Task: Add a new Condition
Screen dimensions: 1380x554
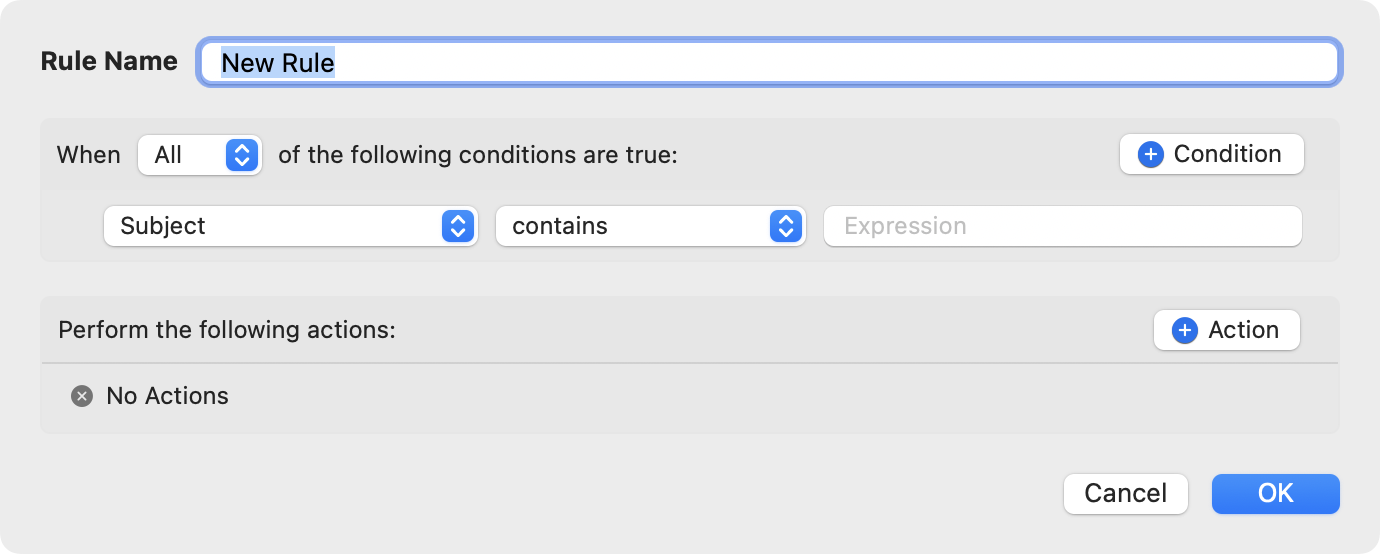Action: (x=1212, y=155)
